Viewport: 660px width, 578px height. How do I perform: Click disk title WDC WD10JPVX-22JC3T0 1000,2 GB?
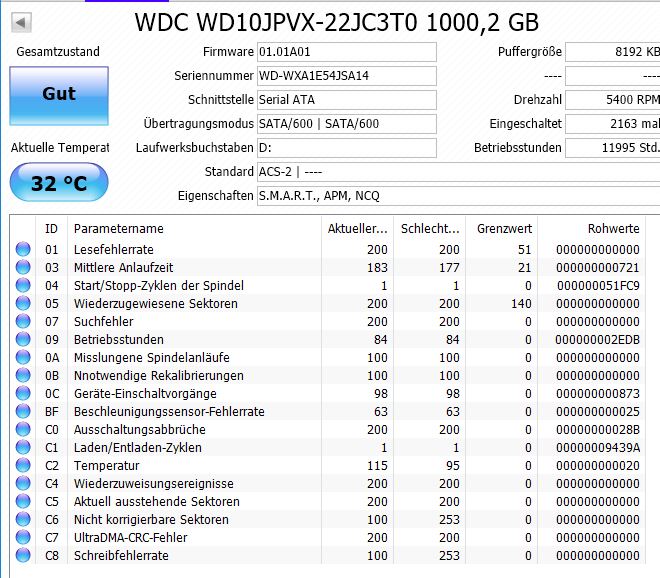337,22
